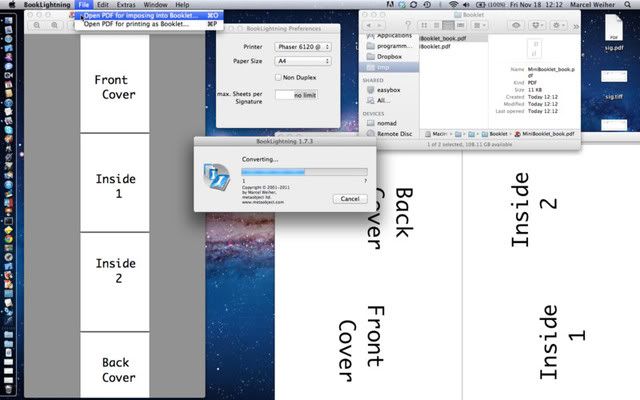Select nomad under Devices in Finder
The image size is (640, 400).
390,123
